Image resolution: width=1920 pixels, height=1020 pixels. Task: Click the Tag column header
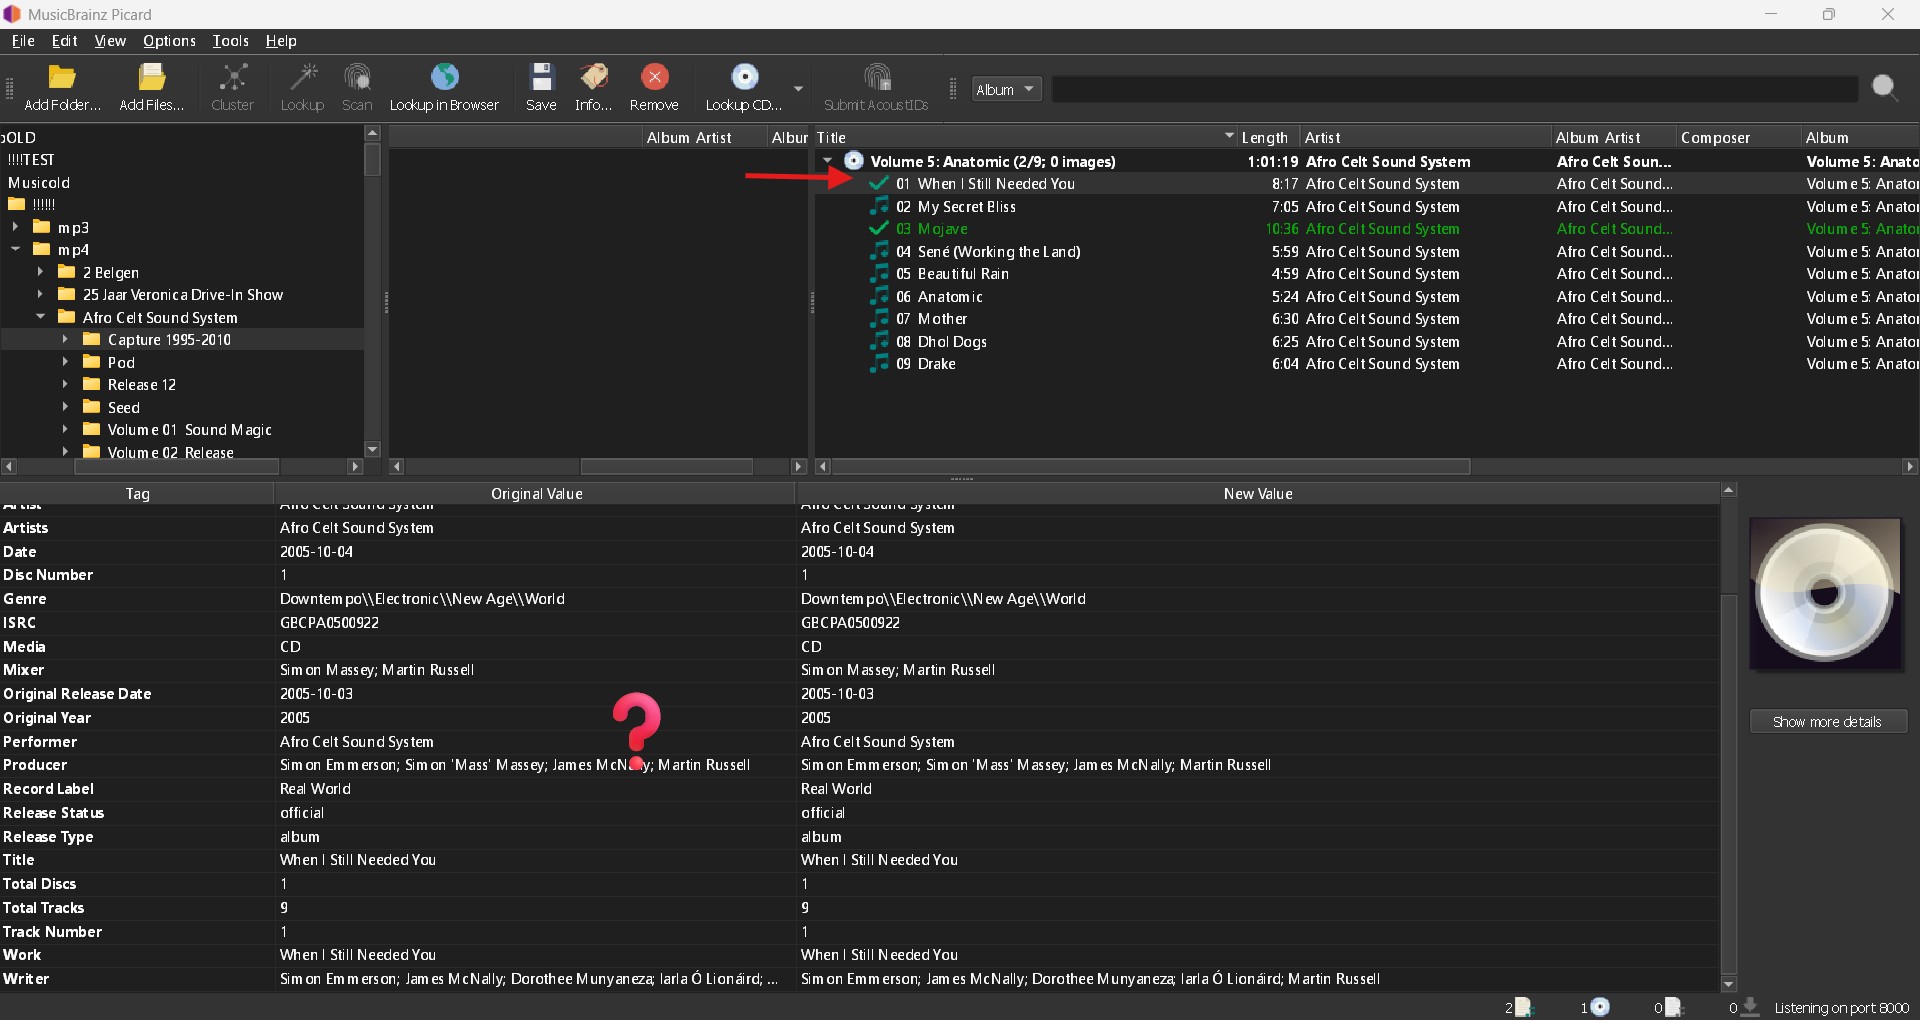click(137, 493)
